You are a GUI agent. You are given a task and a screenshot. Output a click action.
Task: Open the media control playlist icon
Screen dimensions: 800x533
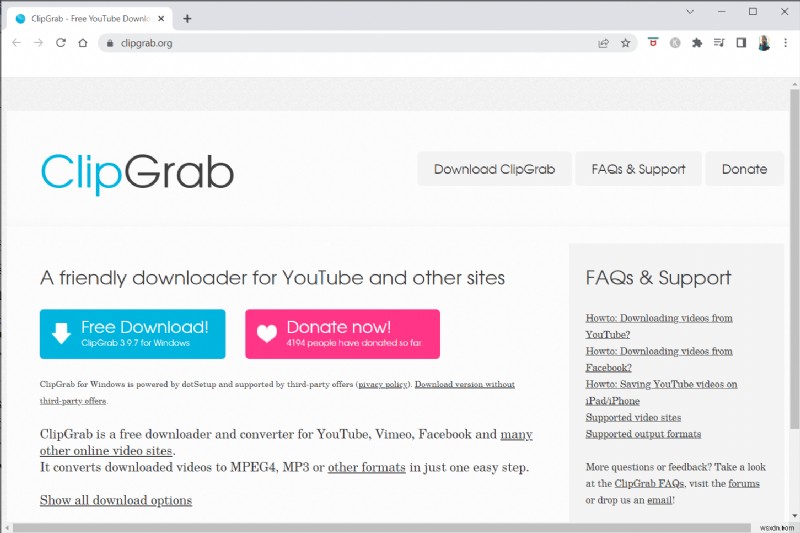tap(719, 43)
